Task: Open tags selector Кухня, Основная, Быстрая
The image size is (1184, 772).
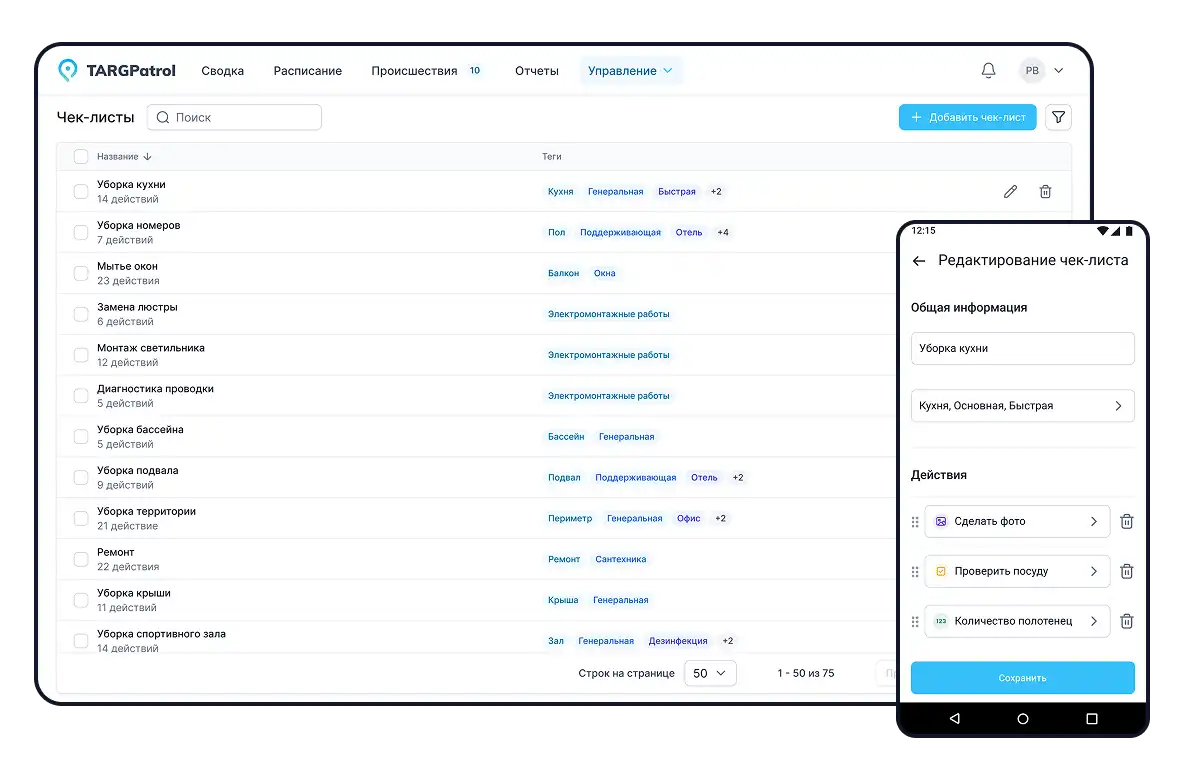Action: 1022,406
